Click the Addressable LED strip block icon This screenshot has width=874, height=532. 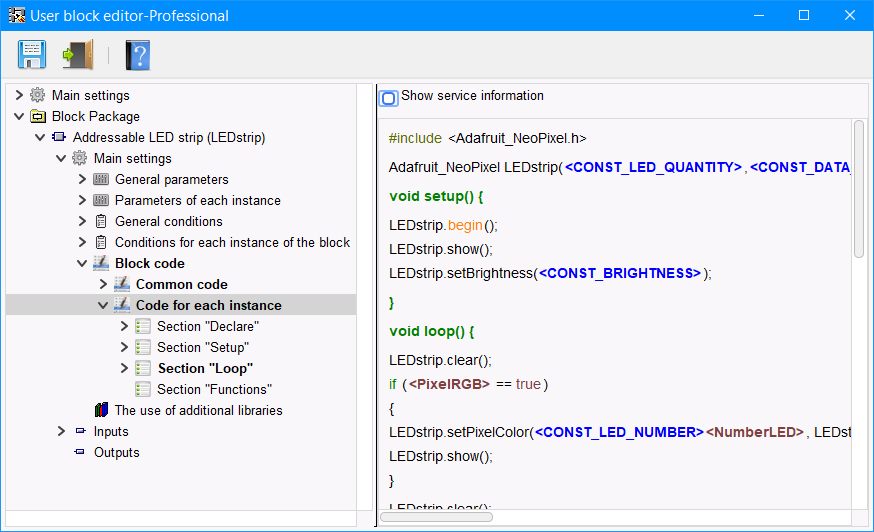pos(59,138)
